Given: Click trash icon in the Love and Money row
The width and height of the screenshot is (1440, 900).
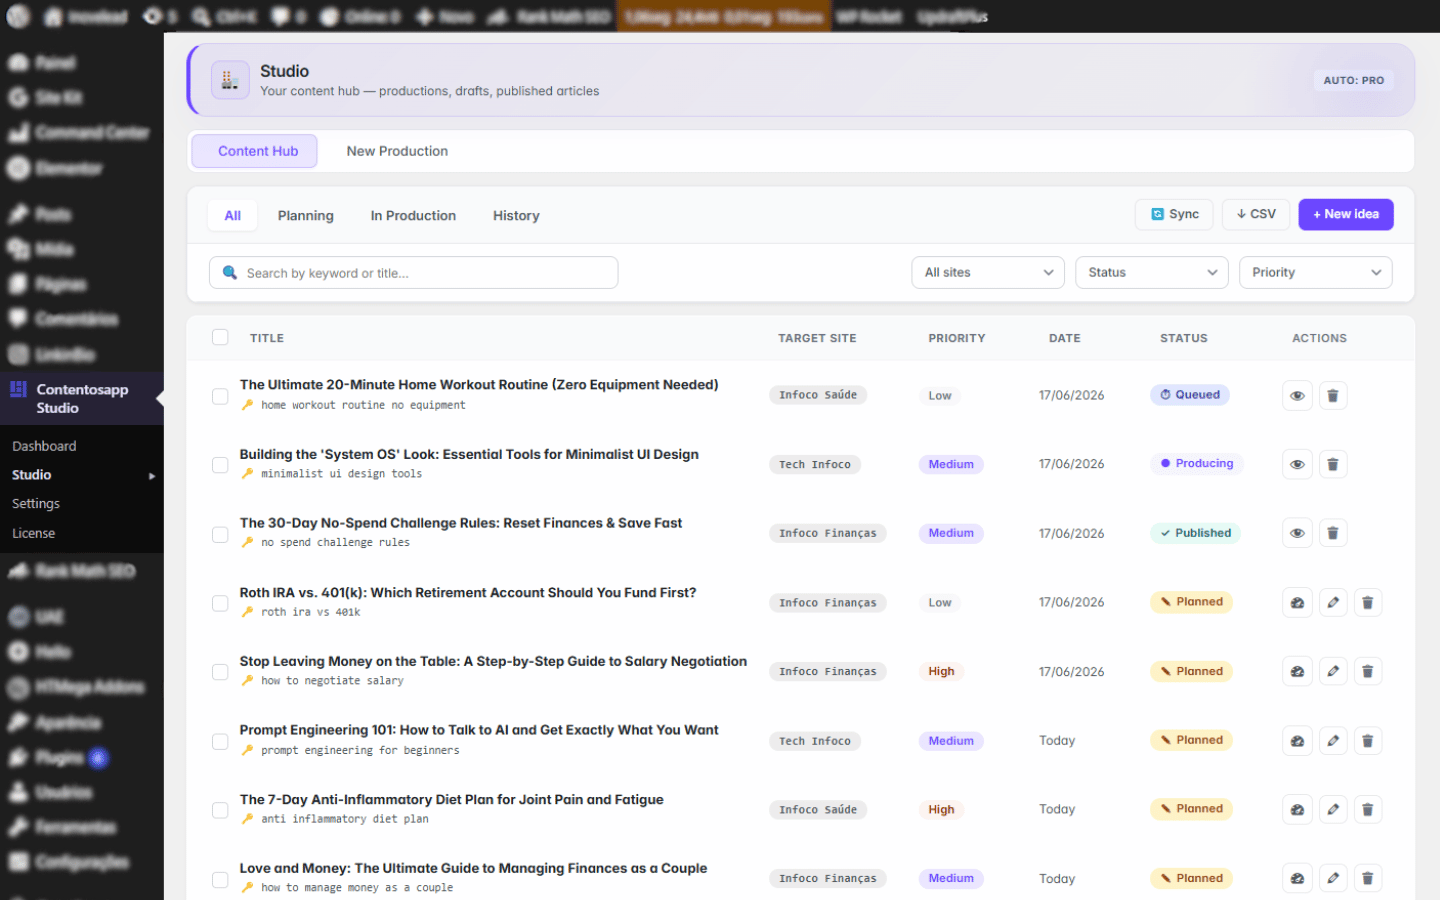Looking at the screenshot, I should 1367,879.
